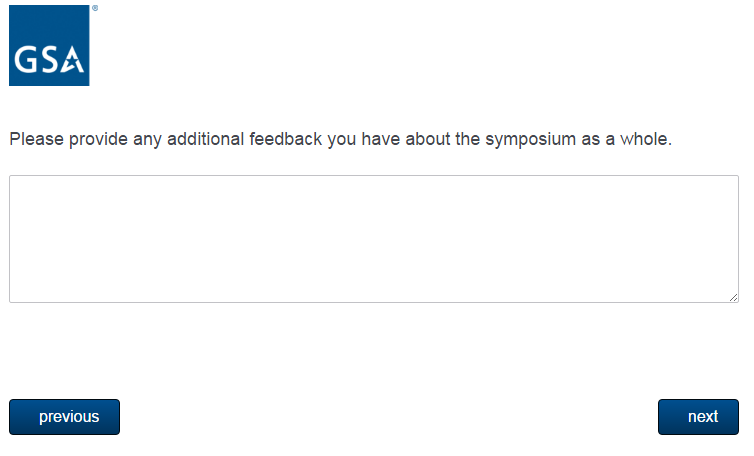Viewport: 754px width, 456px height.
Task: Click the letter G in the GSA logo
Action: click(27, 61)
